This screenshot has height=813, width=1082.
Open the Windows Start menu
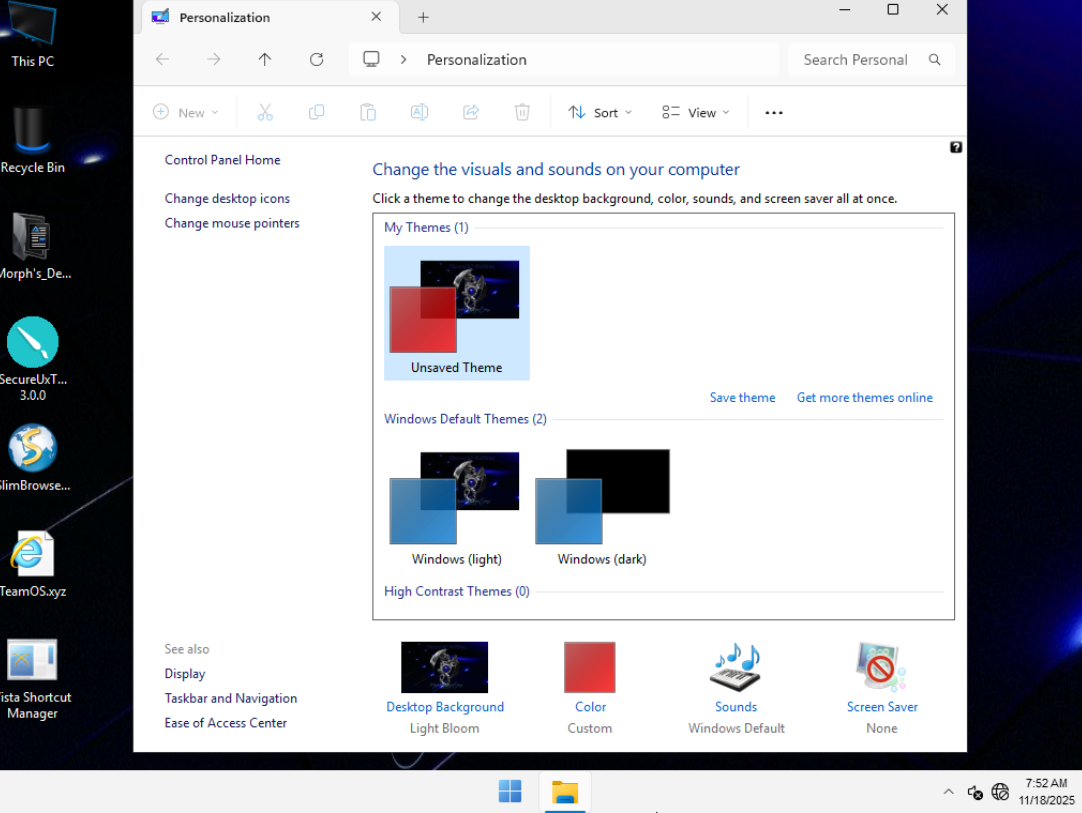[x=510, y=792]
